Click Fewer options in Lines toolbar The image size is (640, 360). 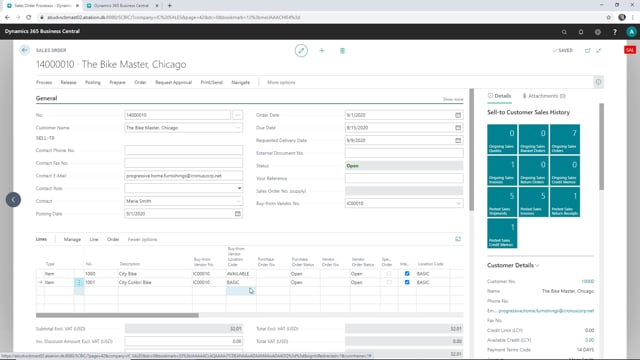pos(142,239)
